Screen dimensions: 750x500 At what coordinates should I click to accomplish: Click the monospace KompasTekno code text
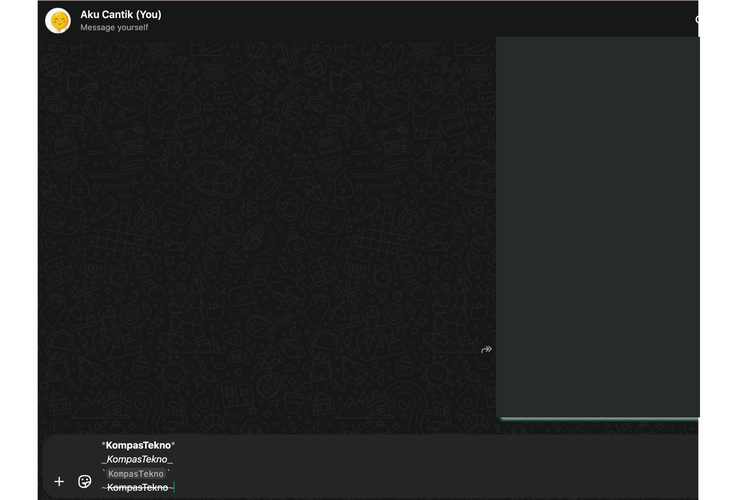point(136,473)
